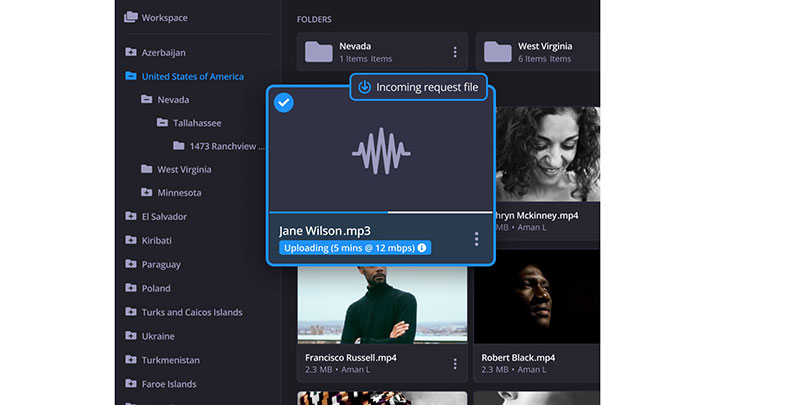The height and width of the screenshot is (405, 800).
Task: Click the Turks and Caicos Islands folder icon
Action: (131, 312)
